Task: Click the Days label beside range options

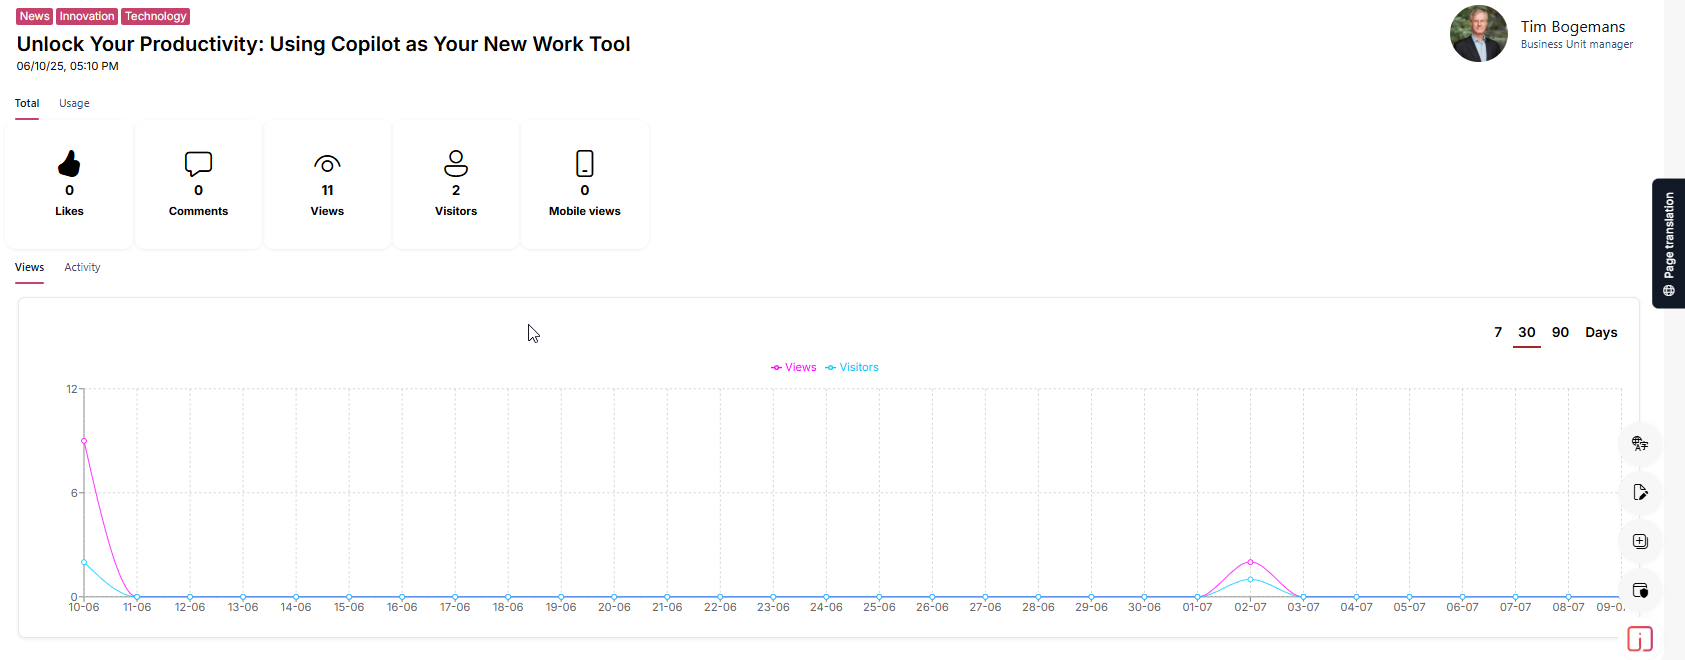Action: (1601, 333)
